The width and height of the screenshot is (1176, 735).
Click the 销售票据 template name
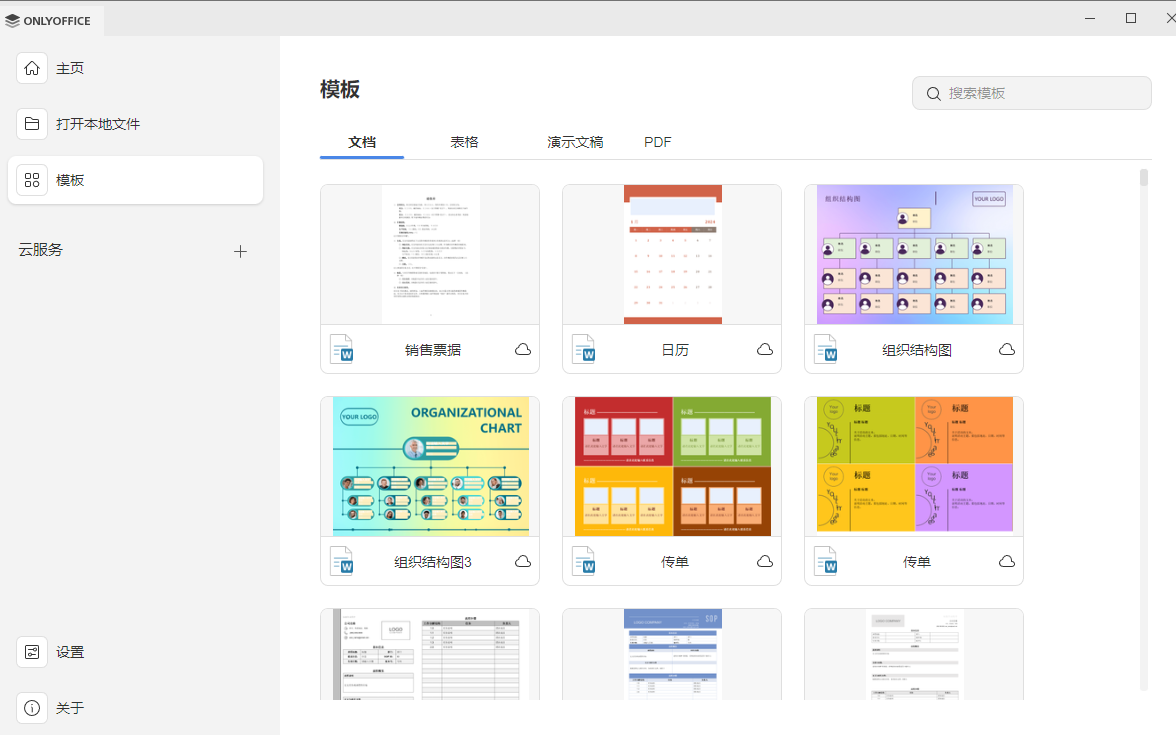coord(433,350)
